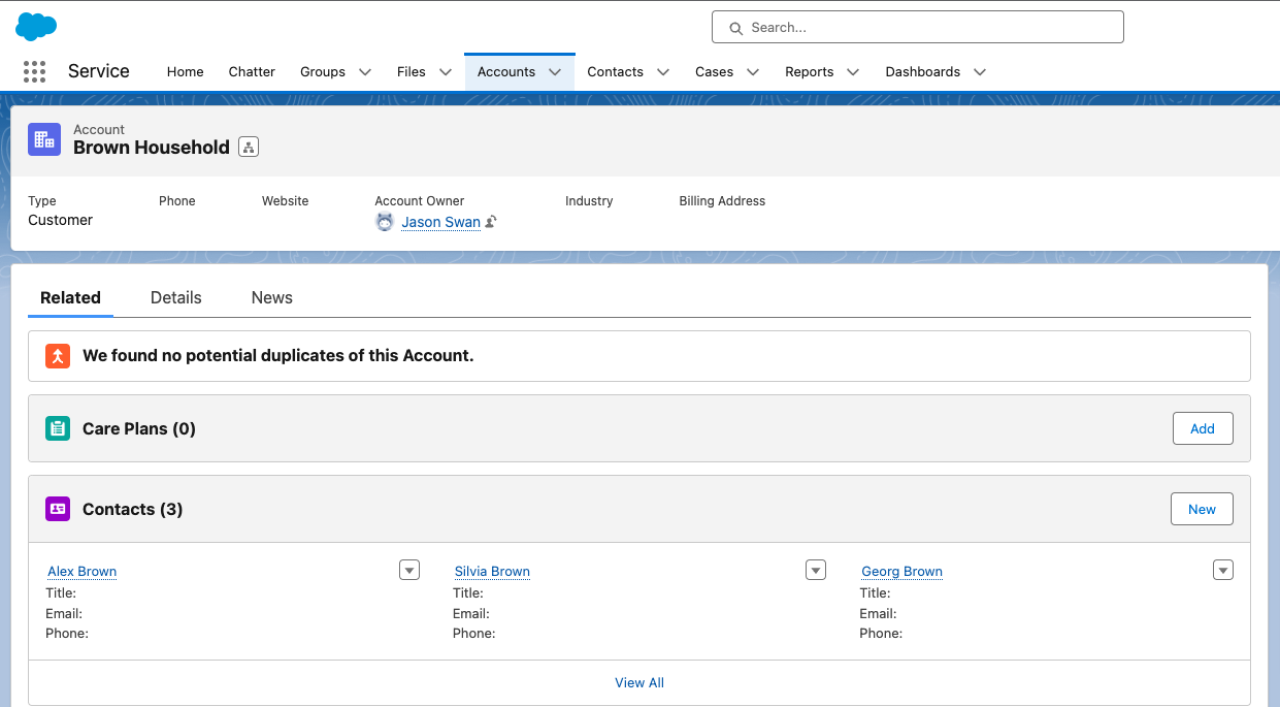Screen dimensions: 1280x707
Task: Click the Service app name
Action: pos(98,71)
